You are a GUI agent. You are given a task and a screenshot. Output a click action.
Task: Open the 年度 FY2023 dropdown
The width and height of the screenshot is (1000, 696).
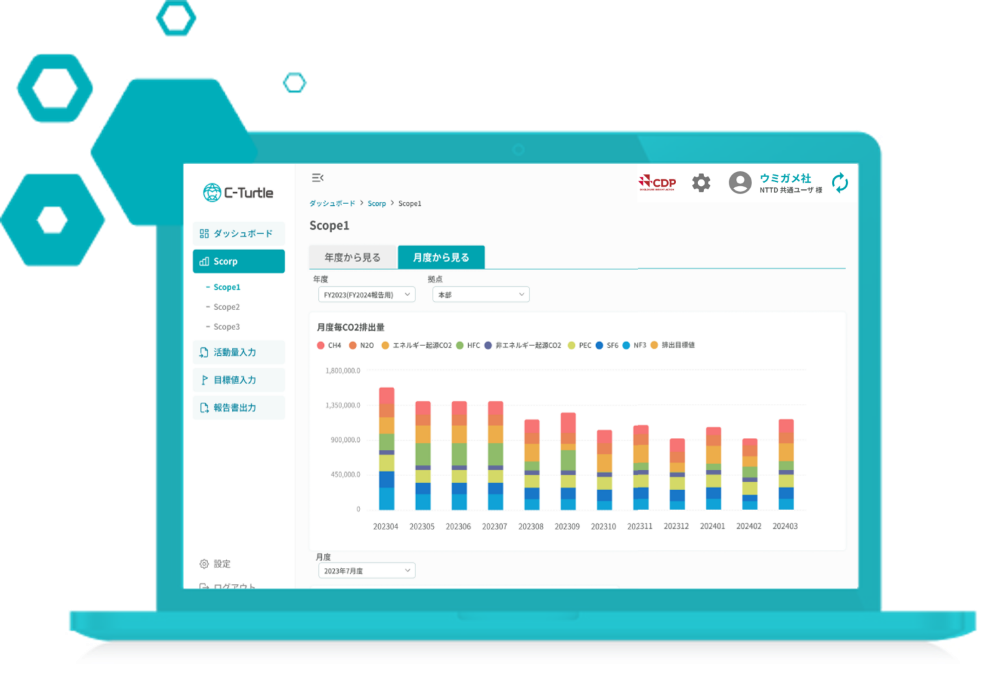click(366, 295)
